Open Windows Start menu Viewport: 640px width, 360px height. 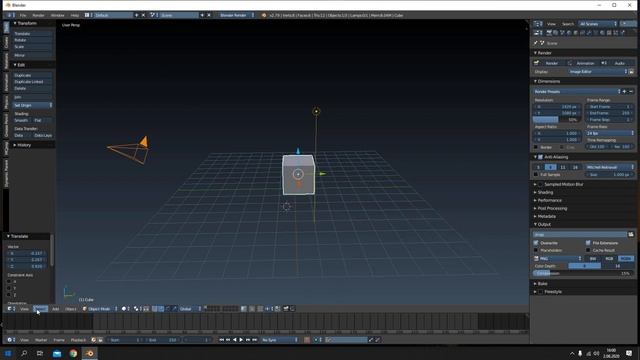pyautogui.click(x=8, y=353)
